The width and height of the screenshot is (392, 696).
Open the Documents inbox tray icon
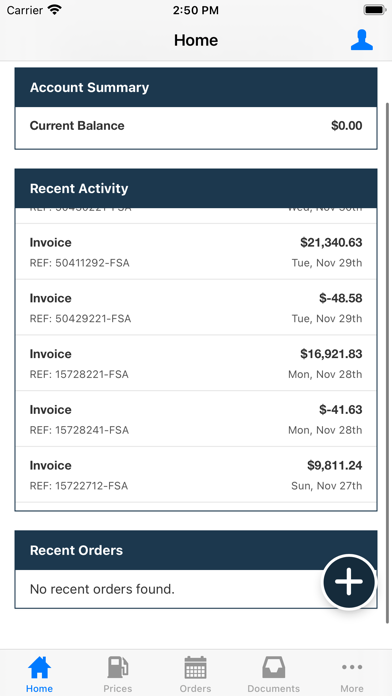(273, 667)
